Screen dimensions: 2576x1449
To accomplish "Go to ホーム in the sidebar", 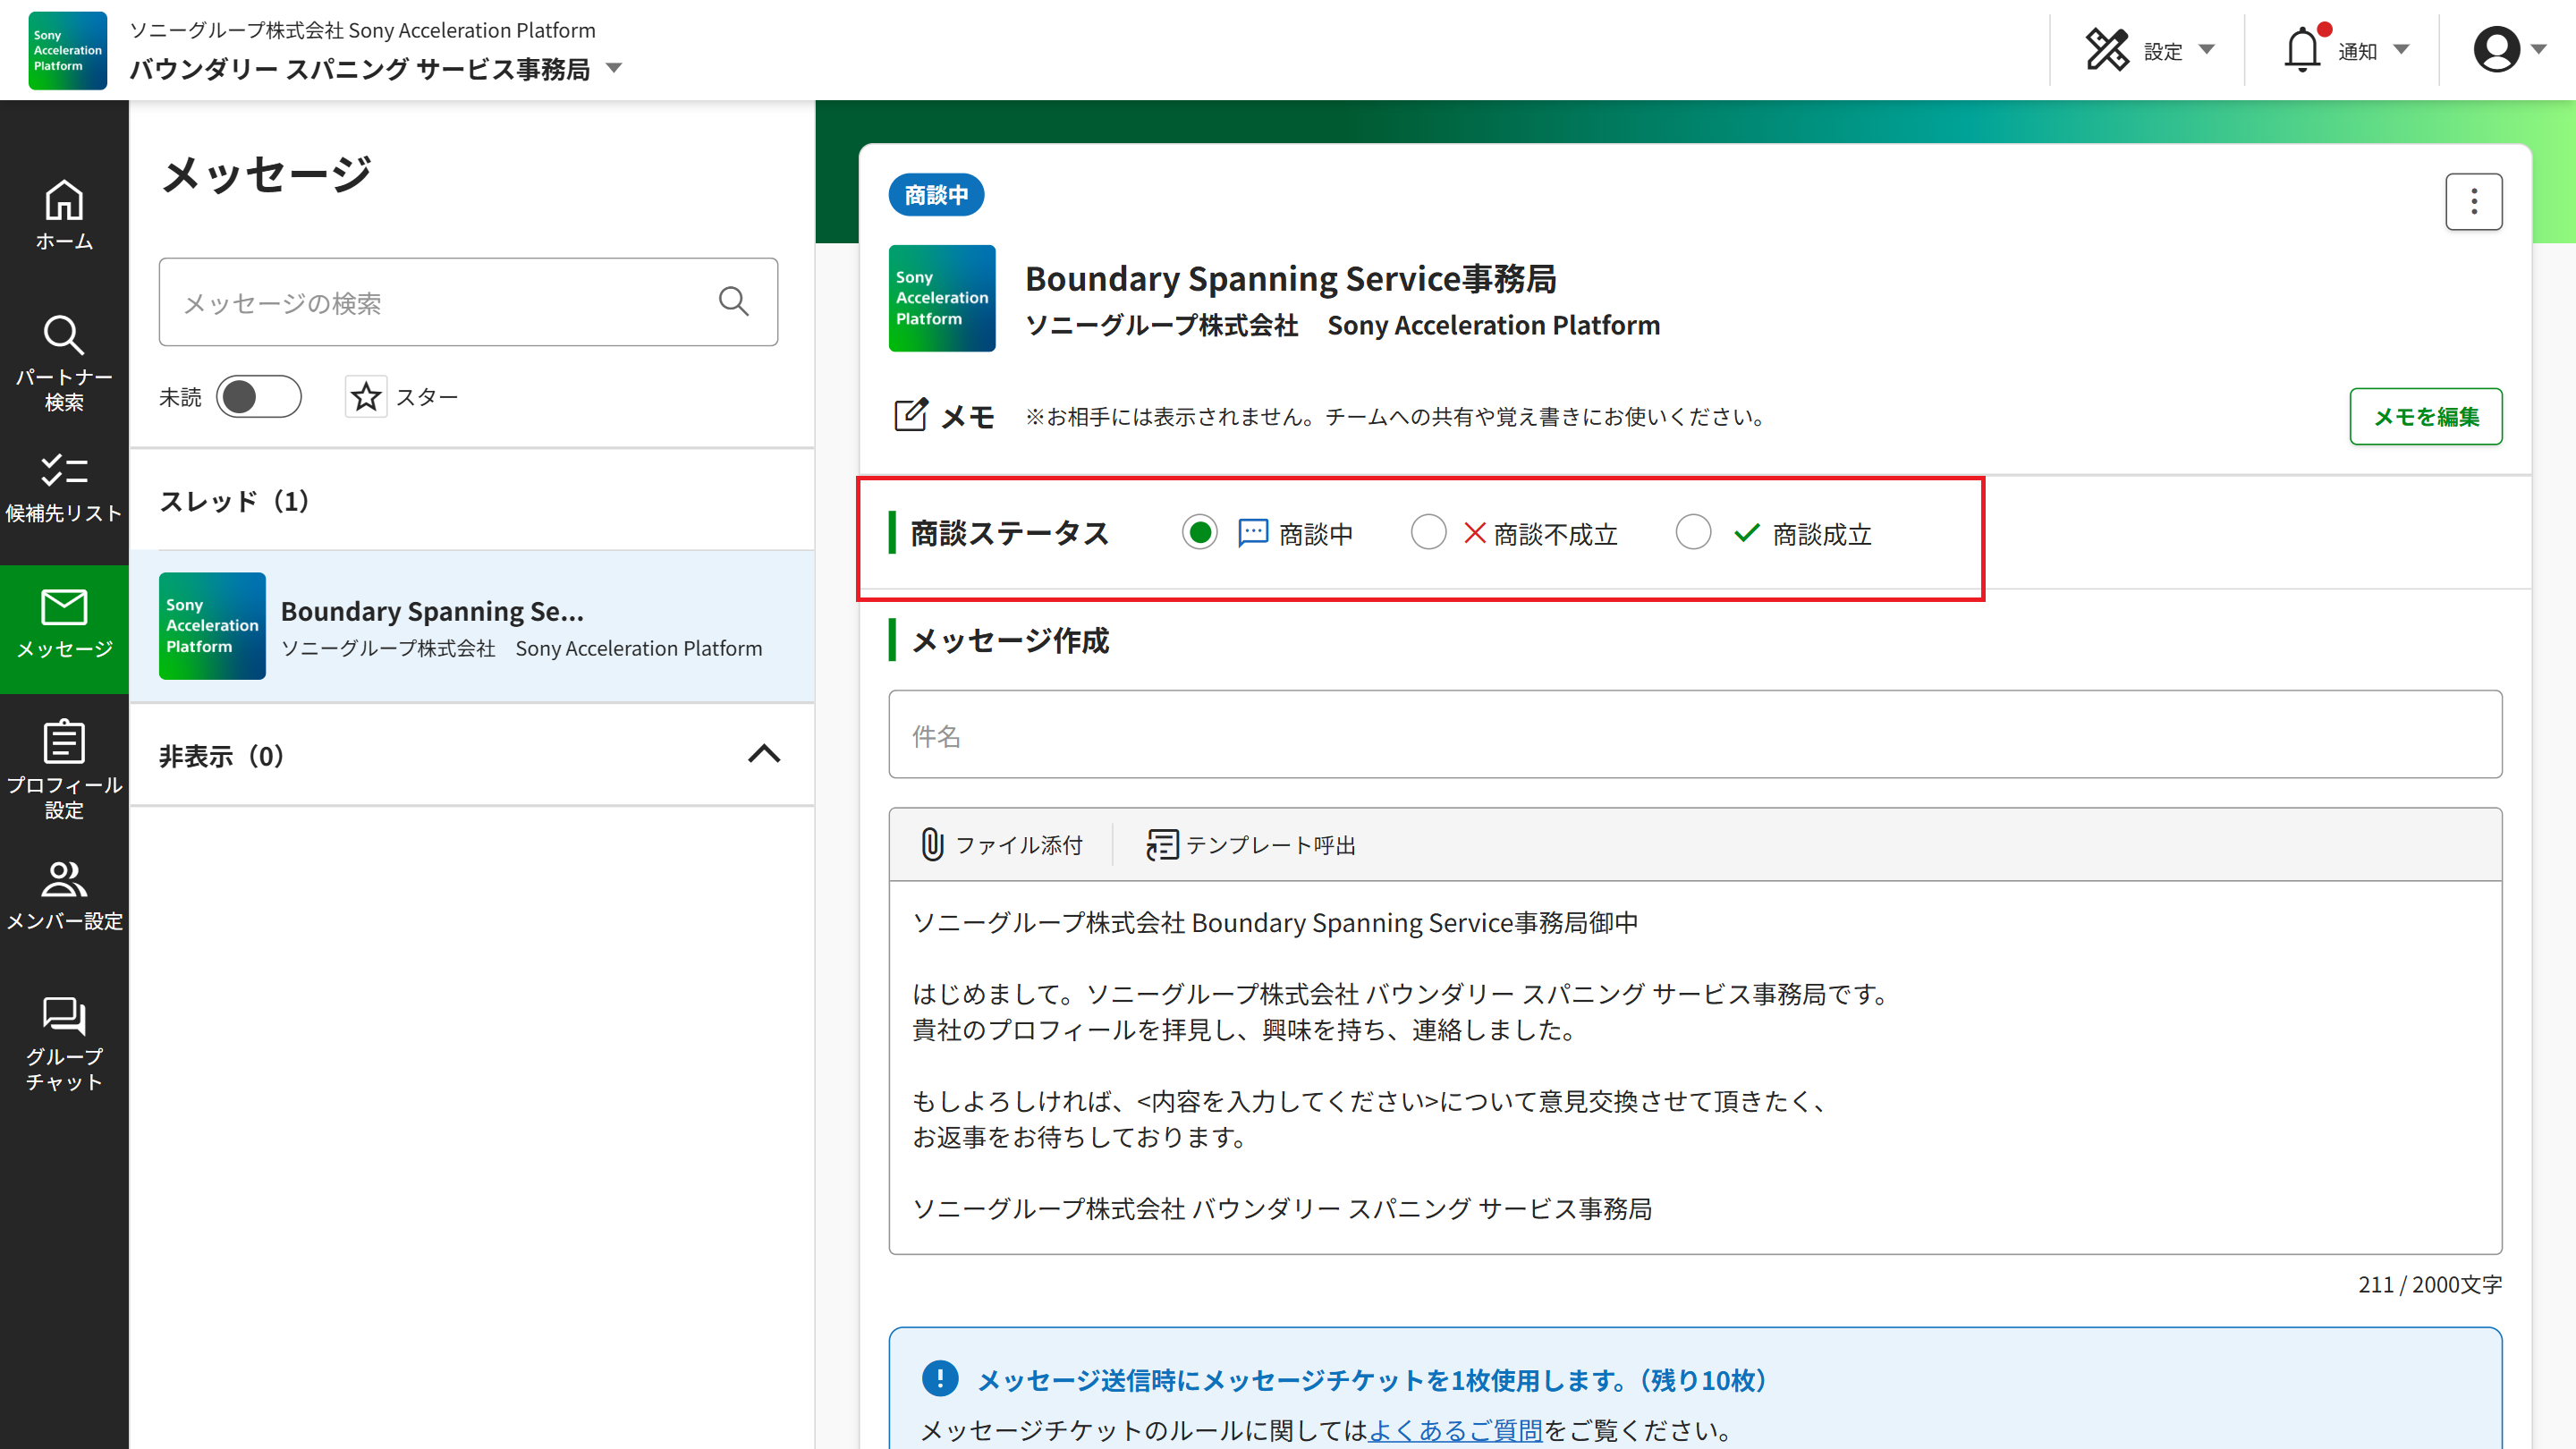I will (64, 215).
